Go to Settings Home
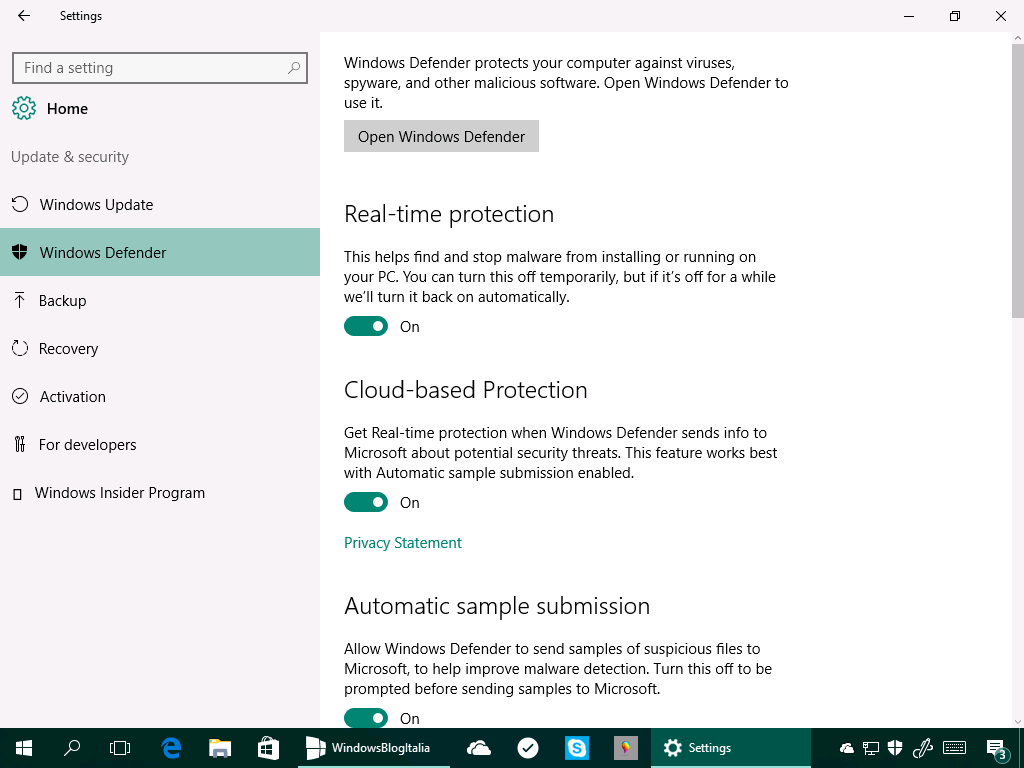The height and width of the screenshot is (768, 1024). 160,108
